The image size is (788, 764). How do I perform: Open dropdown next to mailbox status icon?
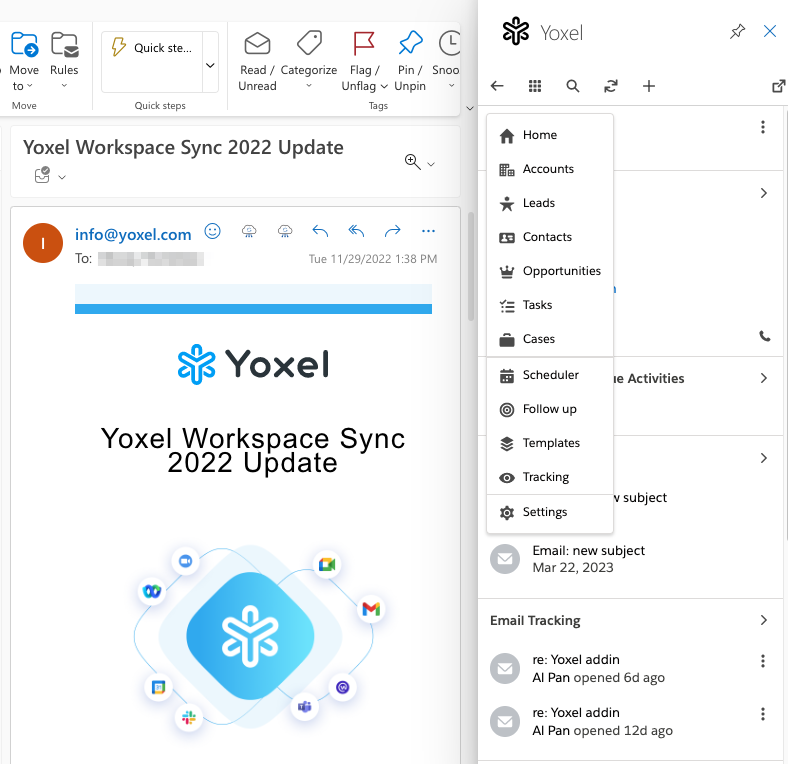[62, 177]
